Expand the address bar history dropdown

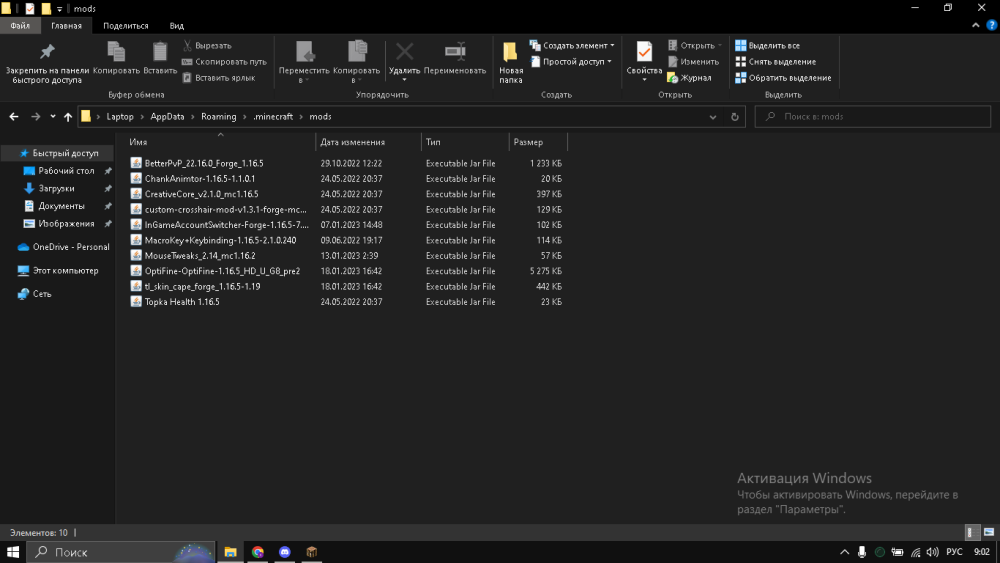point(713,117)
